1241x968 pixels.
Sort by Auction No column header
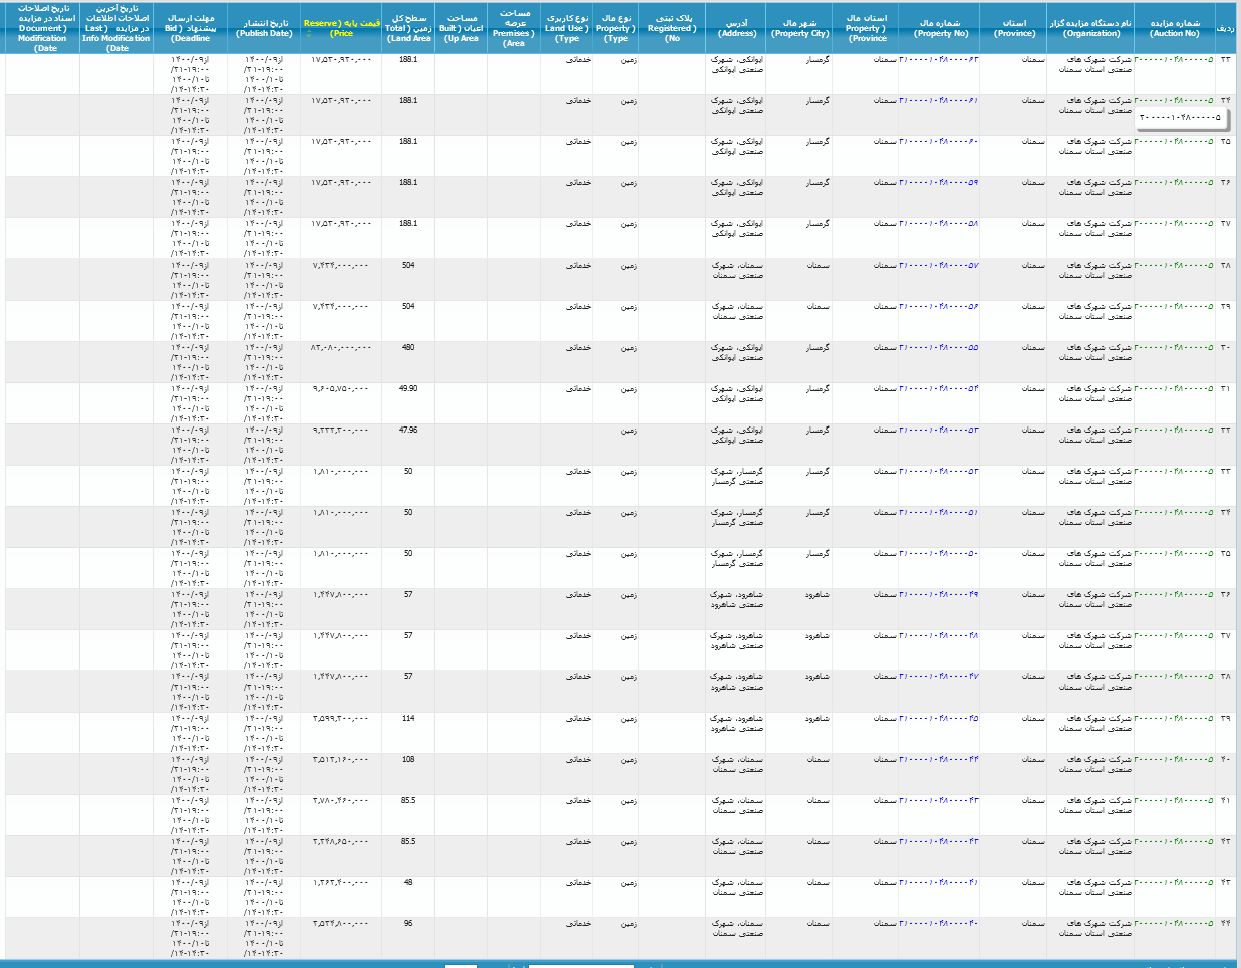point(1174,27)
